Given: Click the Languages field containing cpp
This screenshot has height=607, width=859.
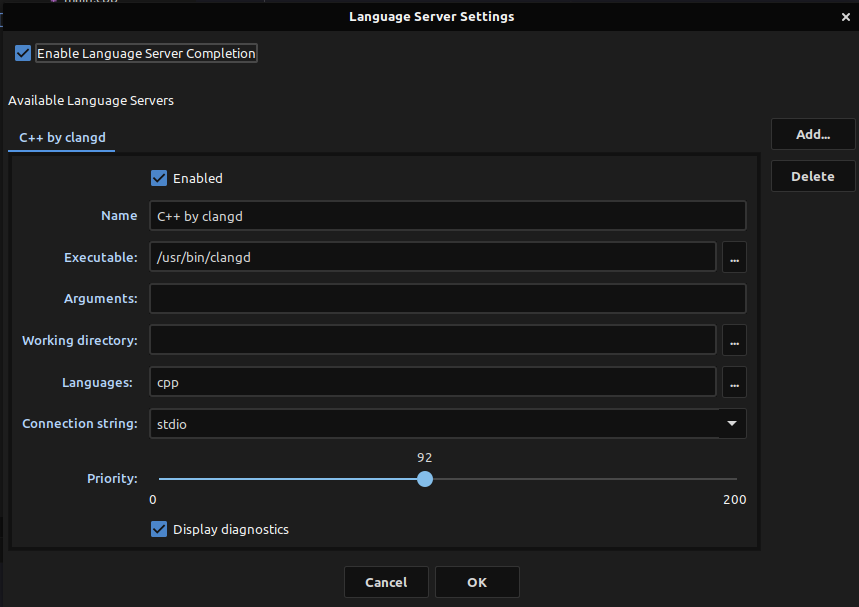Looking at the screenshot, I should click(432, 382).
